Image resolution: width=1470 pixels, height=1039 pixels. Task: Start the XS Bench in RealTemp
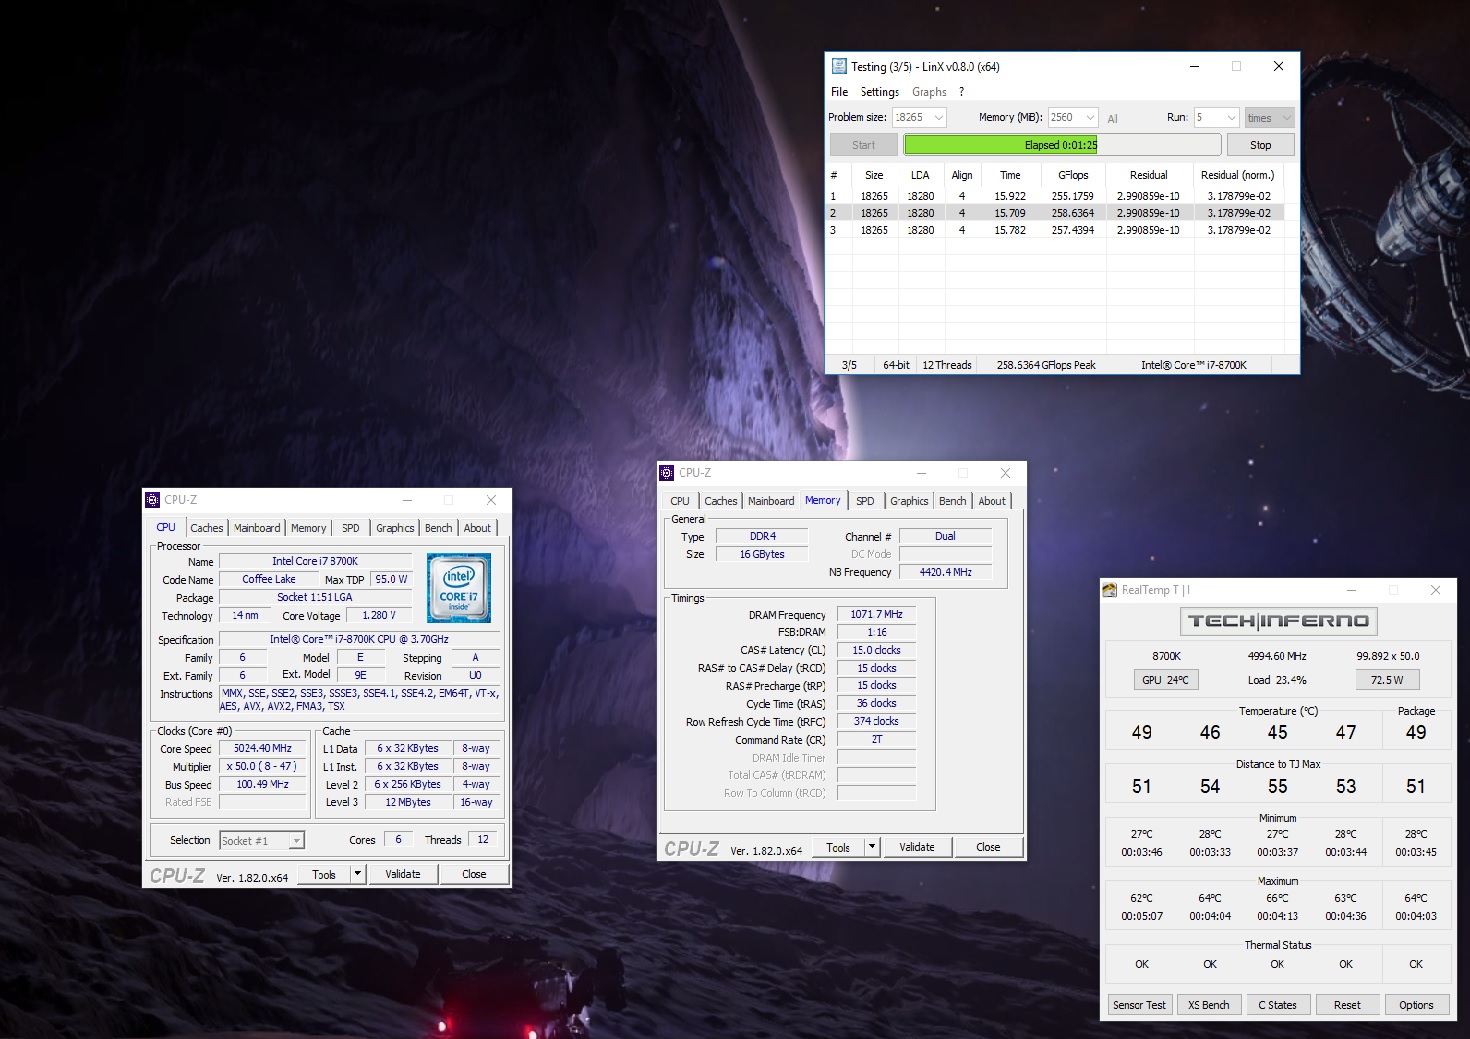click(x=1209, y=1005)
